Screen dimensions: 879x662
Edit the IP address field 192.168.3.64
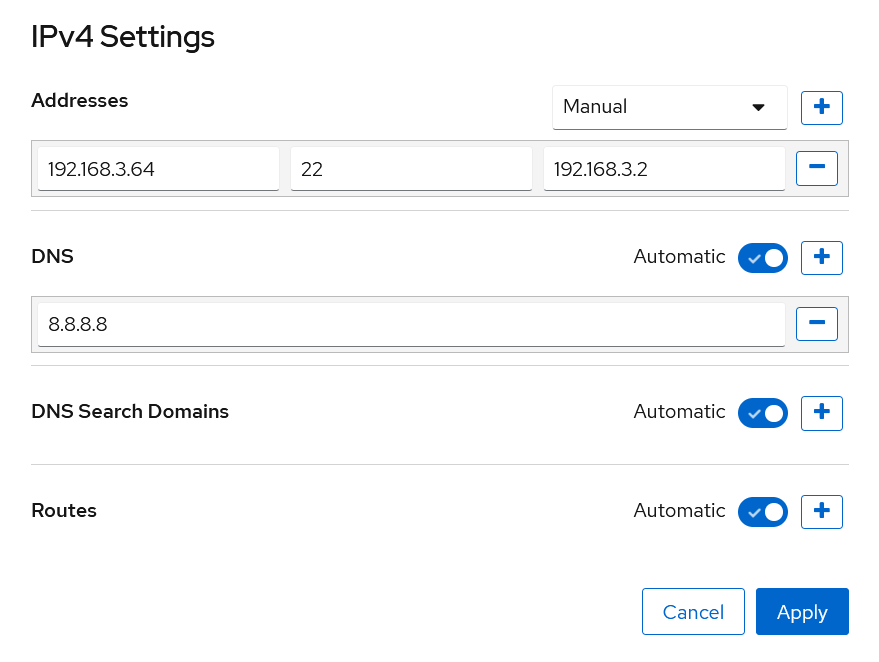(x=158, y=169)
